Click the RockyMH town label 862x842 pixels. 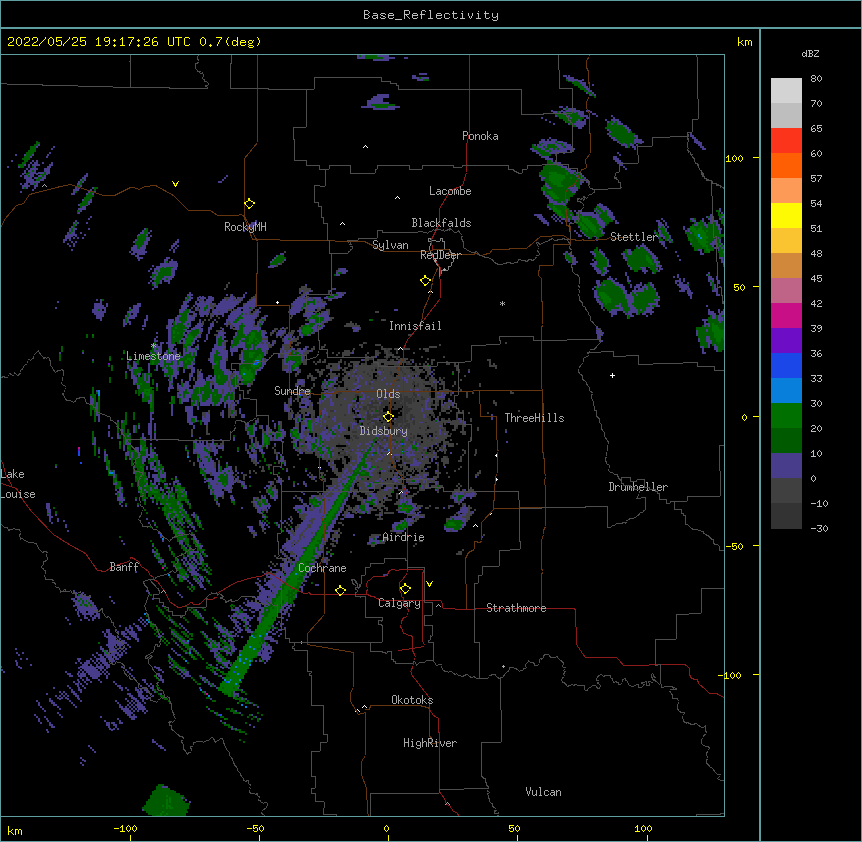point(245,227)
